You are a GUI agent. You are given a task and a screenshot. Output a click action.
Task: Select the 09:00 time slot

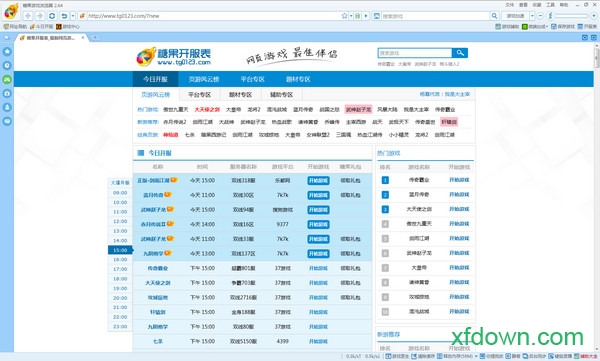120,193
